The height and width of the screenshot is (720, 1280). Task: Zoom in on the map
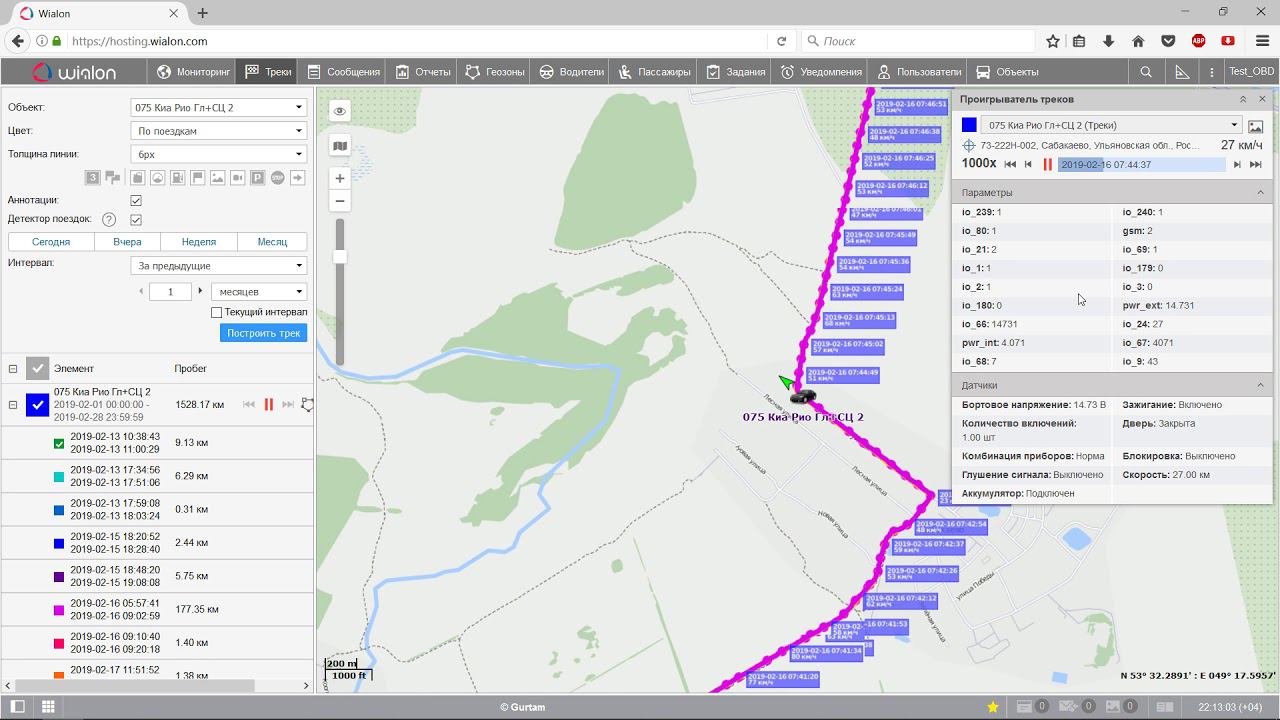tap(340, 178)
